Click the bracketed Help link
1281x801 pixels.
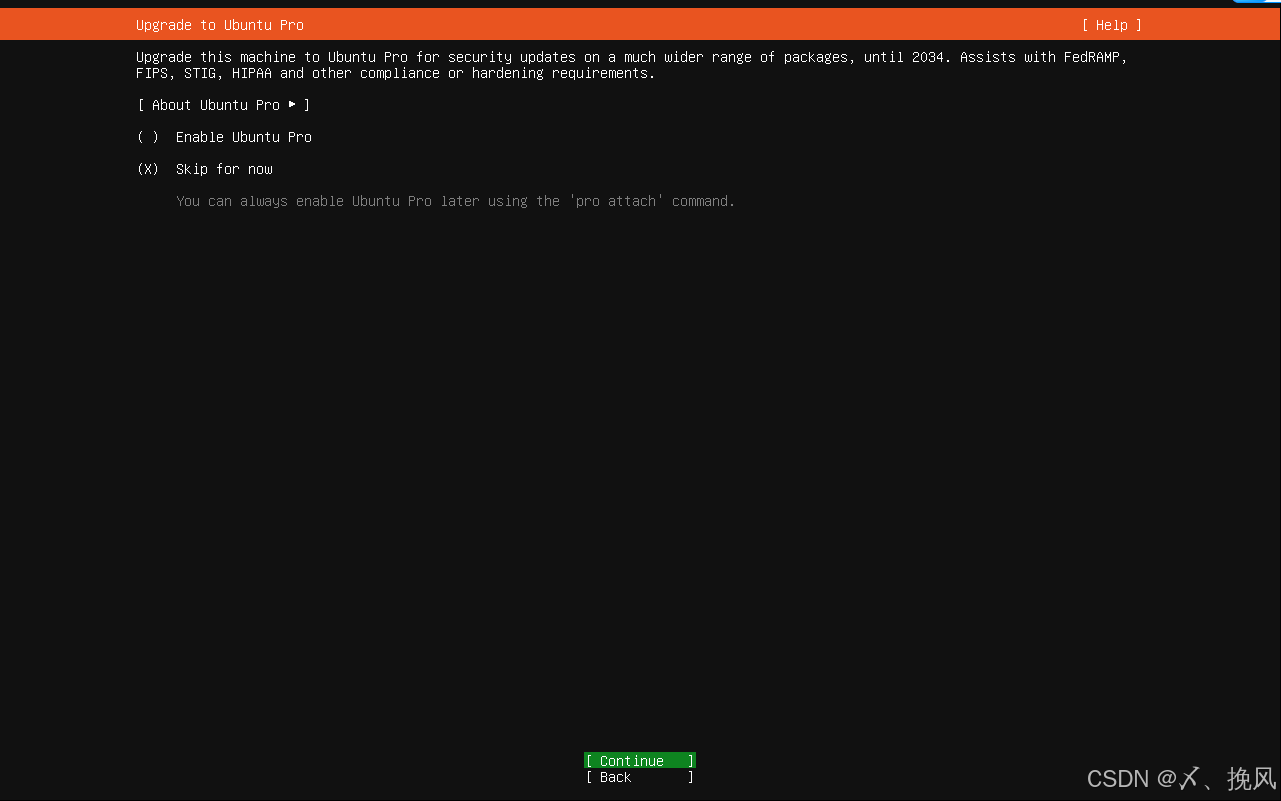click(x=1111, y=24)
